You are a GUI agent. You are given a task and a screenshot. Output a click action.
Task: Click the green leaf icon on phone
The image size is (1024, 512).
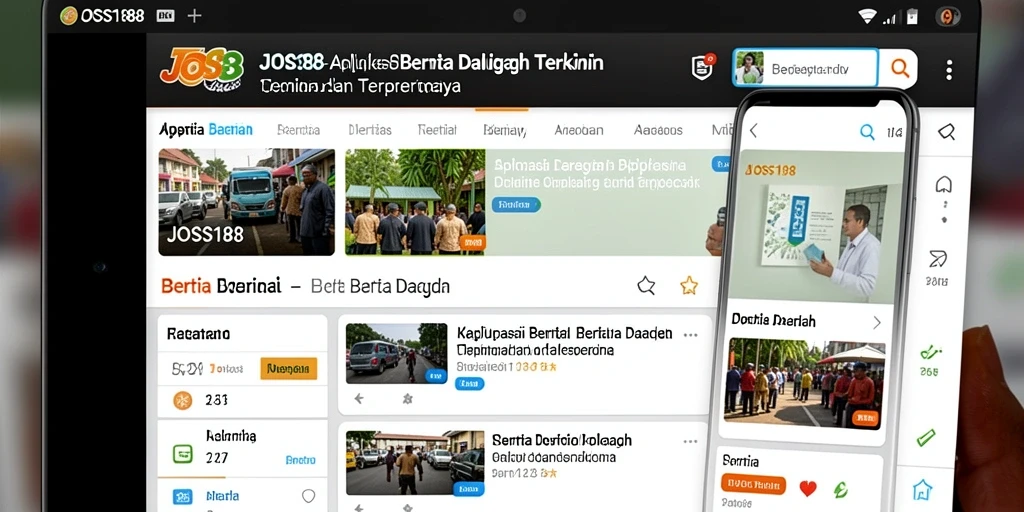840,490
